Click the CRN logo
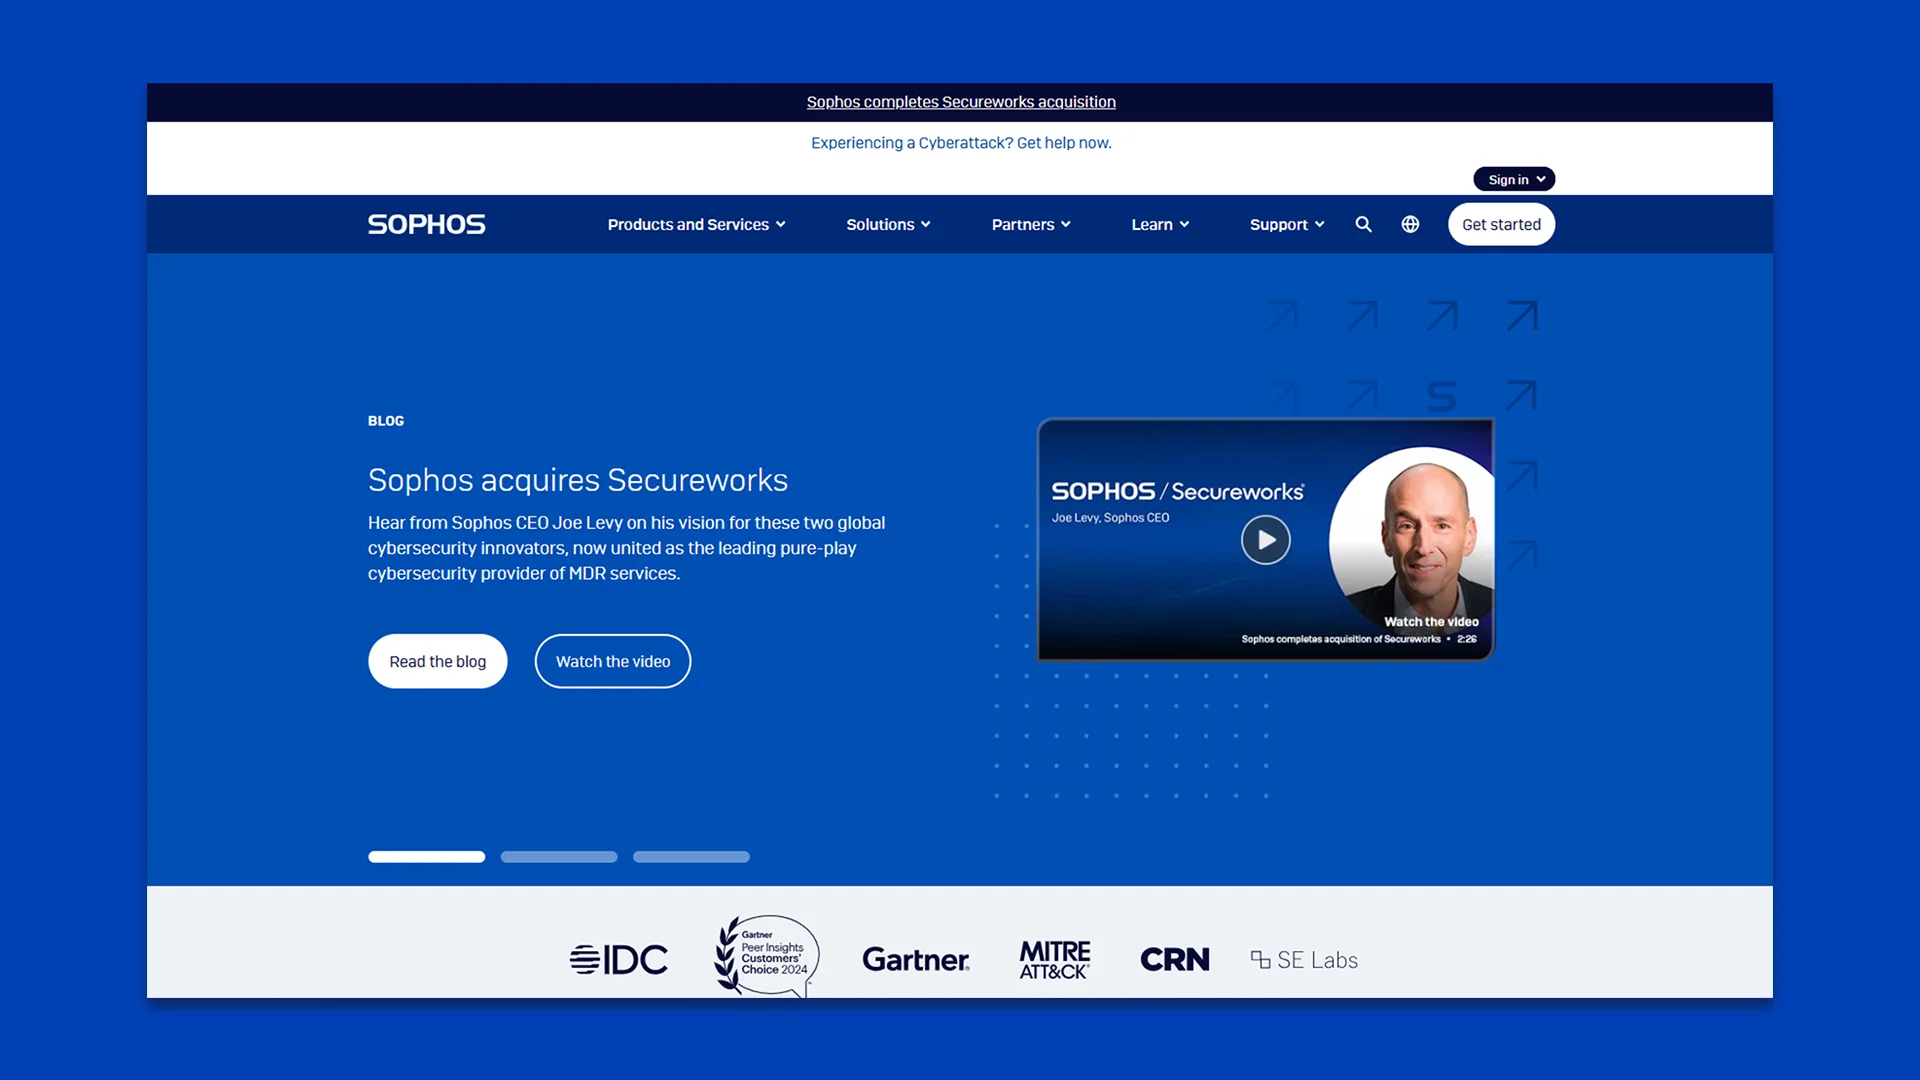This screenshot has height=1080, width=1920. [x=1174, y=959]
